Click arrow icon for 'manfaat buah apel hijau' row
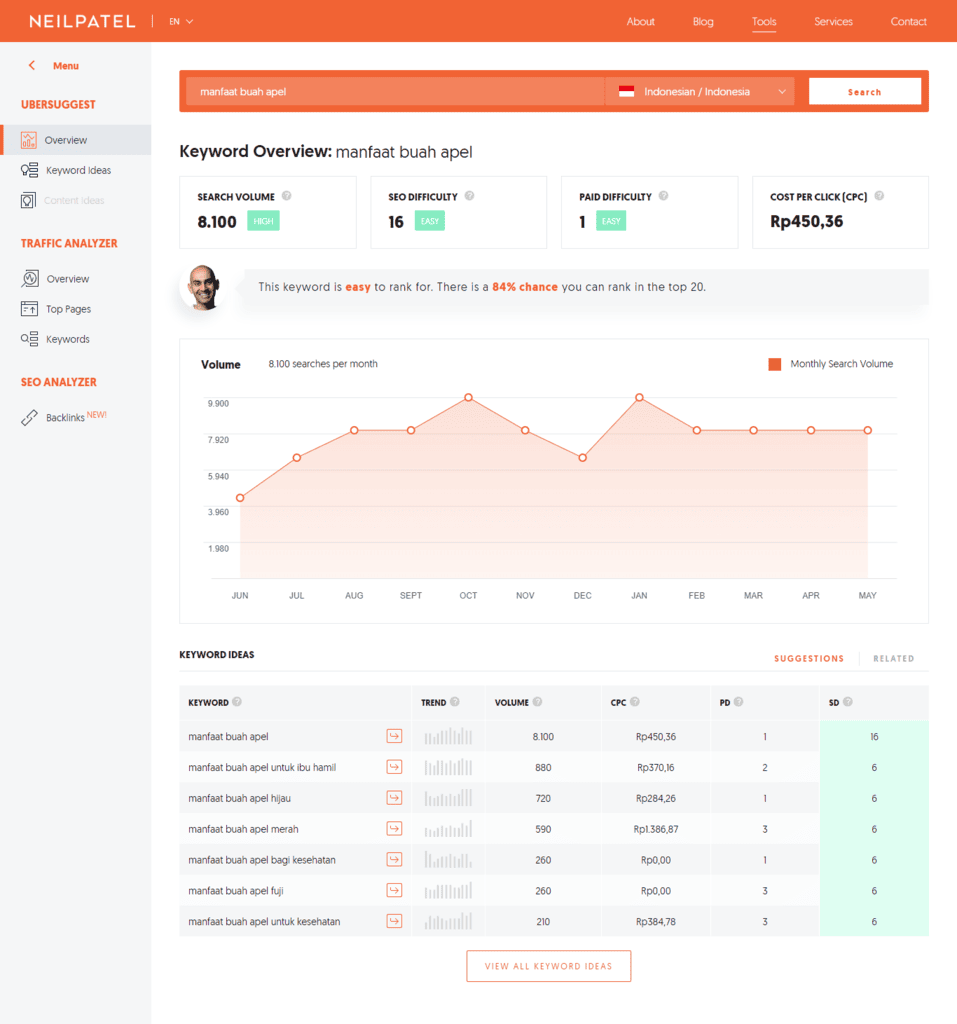This screenshot has width=957, height=1024. pos(394,798)
